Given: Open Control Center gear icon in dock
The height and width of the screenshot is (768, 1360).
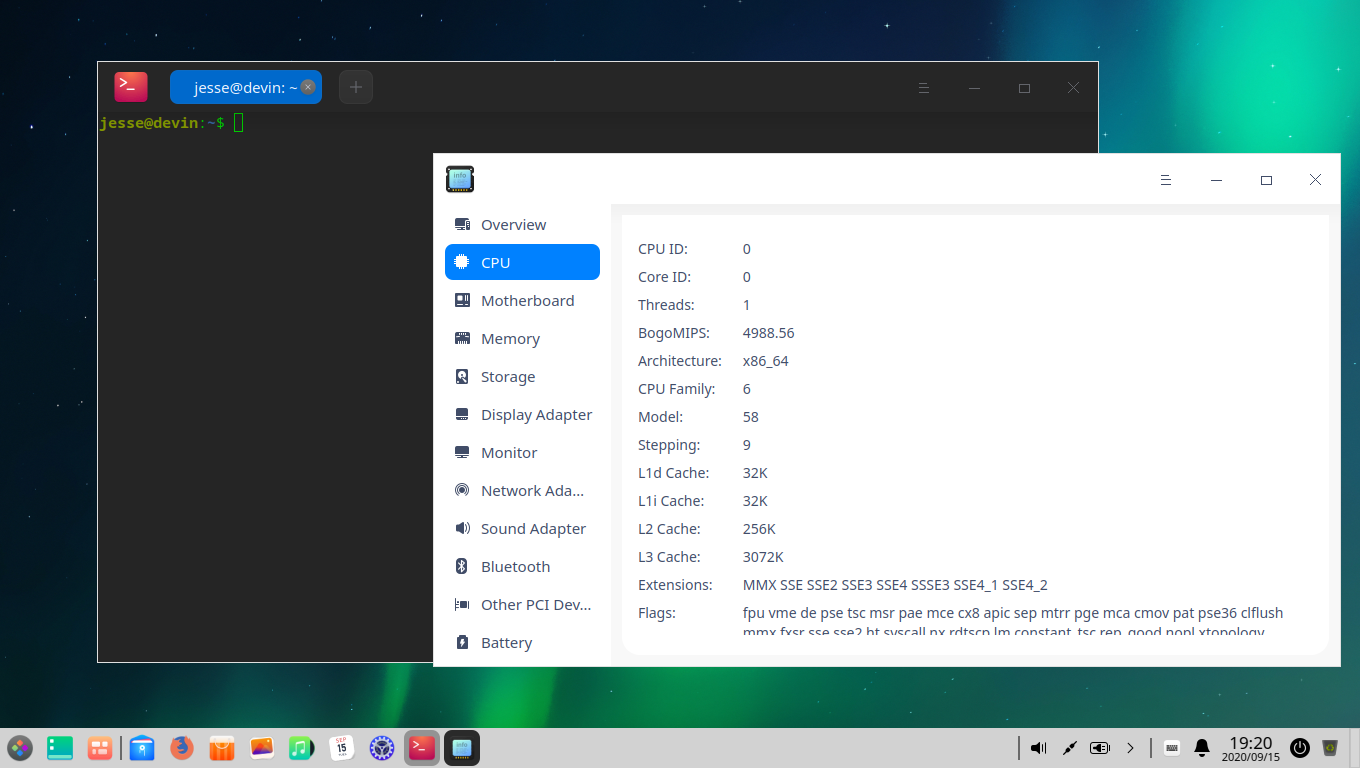Looking at the screenshot, I should [382, 747].
